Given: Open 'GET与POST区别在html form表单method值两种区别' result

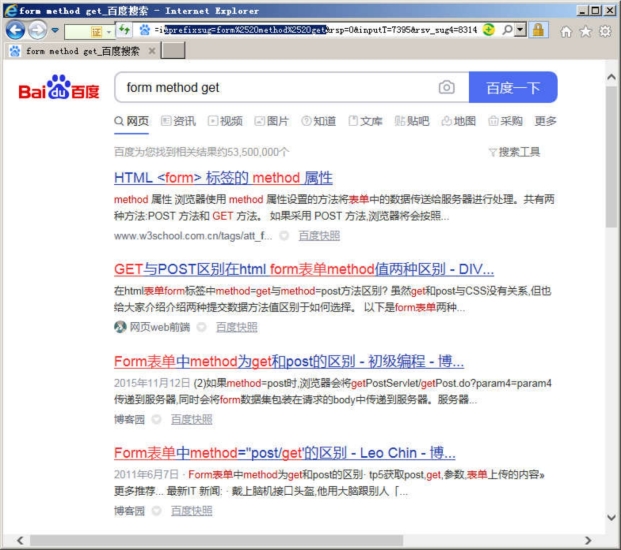Looking at the screenshot, I should tap(304, 270).
